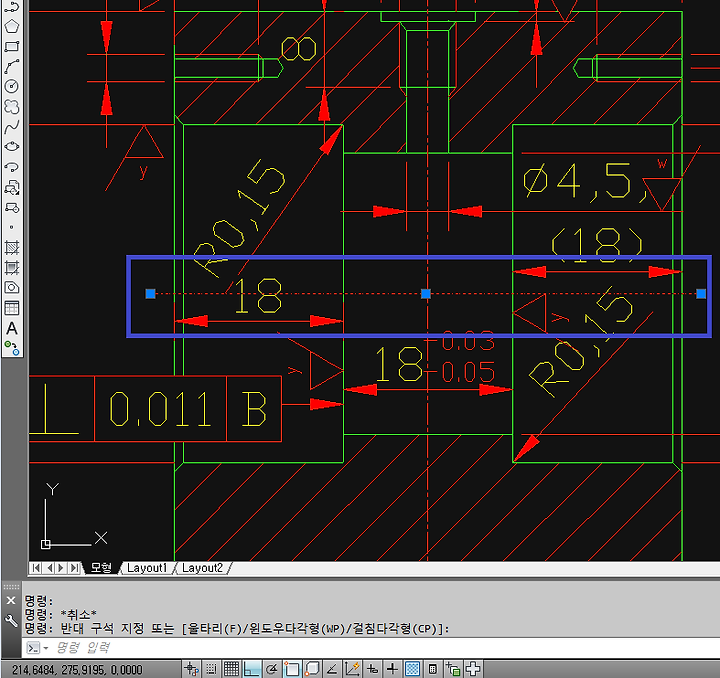Viewport: 720px width, 678px height.
Task: Open the Hatch tool
Action: (x=11, y=247)
